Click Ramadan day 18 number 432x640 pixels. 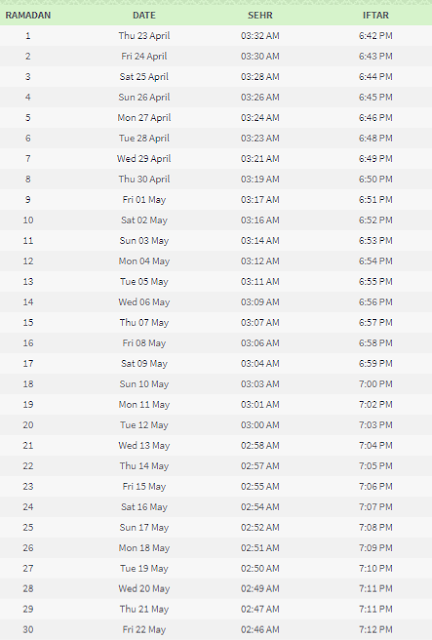[28, 384]
